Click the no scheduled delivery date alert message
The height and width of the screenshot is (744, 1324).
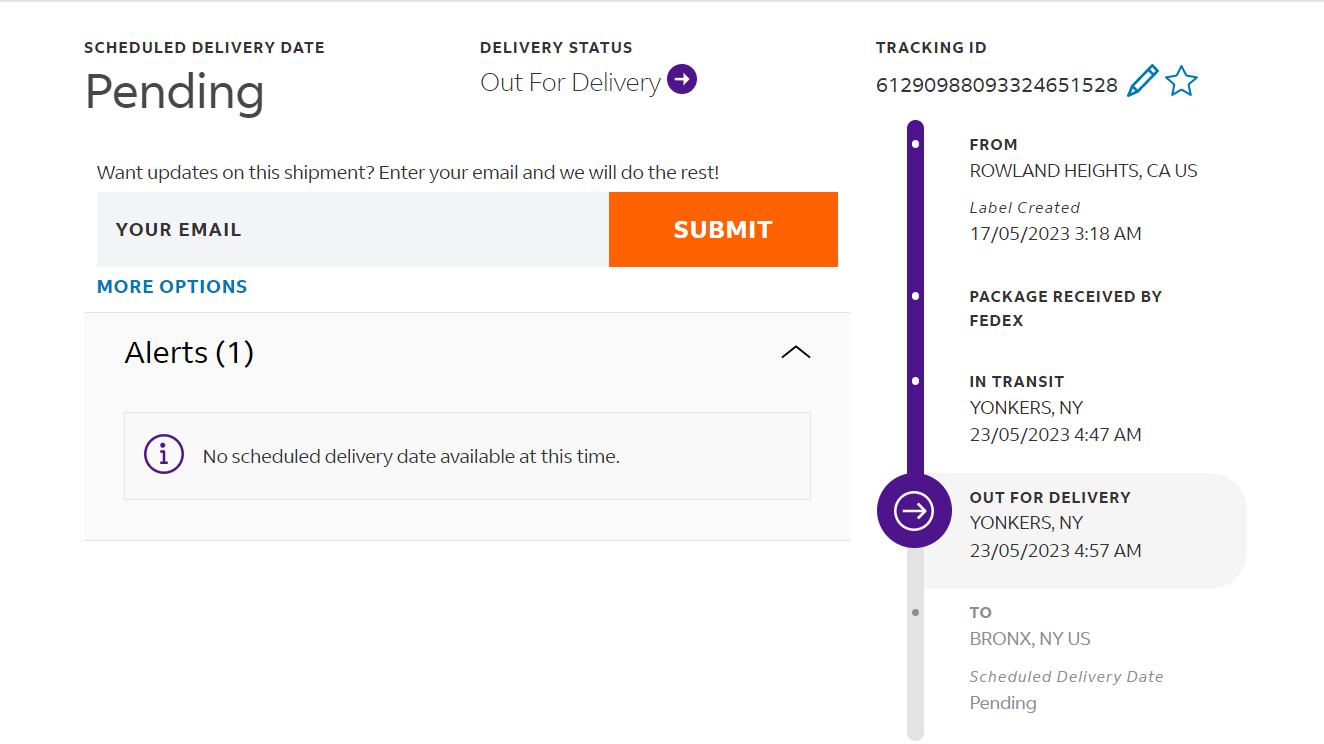tap(411, 457)
